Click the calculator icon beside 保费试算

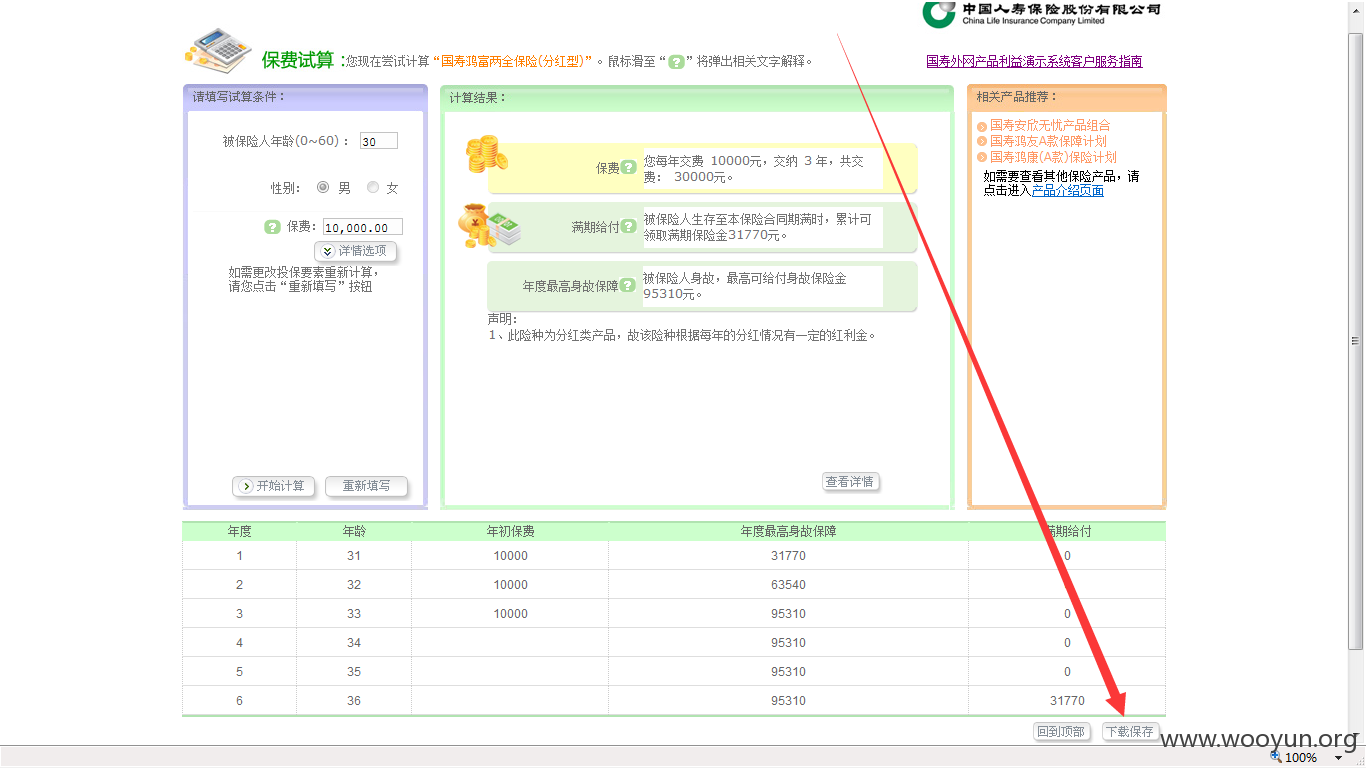[217, 50]
